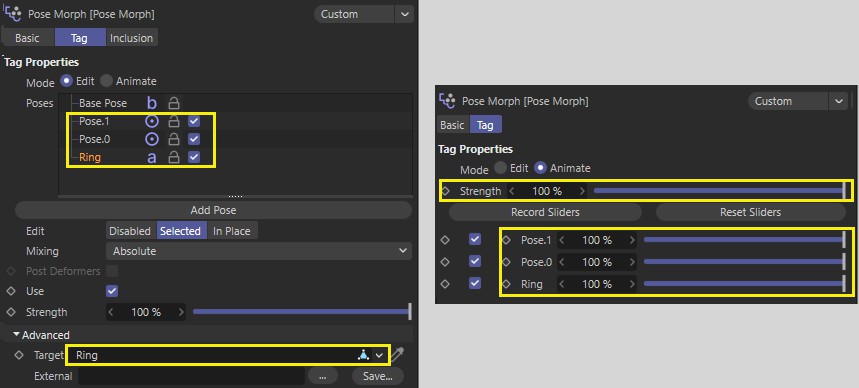The height and width of the screenshot is (388, 859).
Task: Click the Pose.0 slider bar
Action: coord(745,262)
